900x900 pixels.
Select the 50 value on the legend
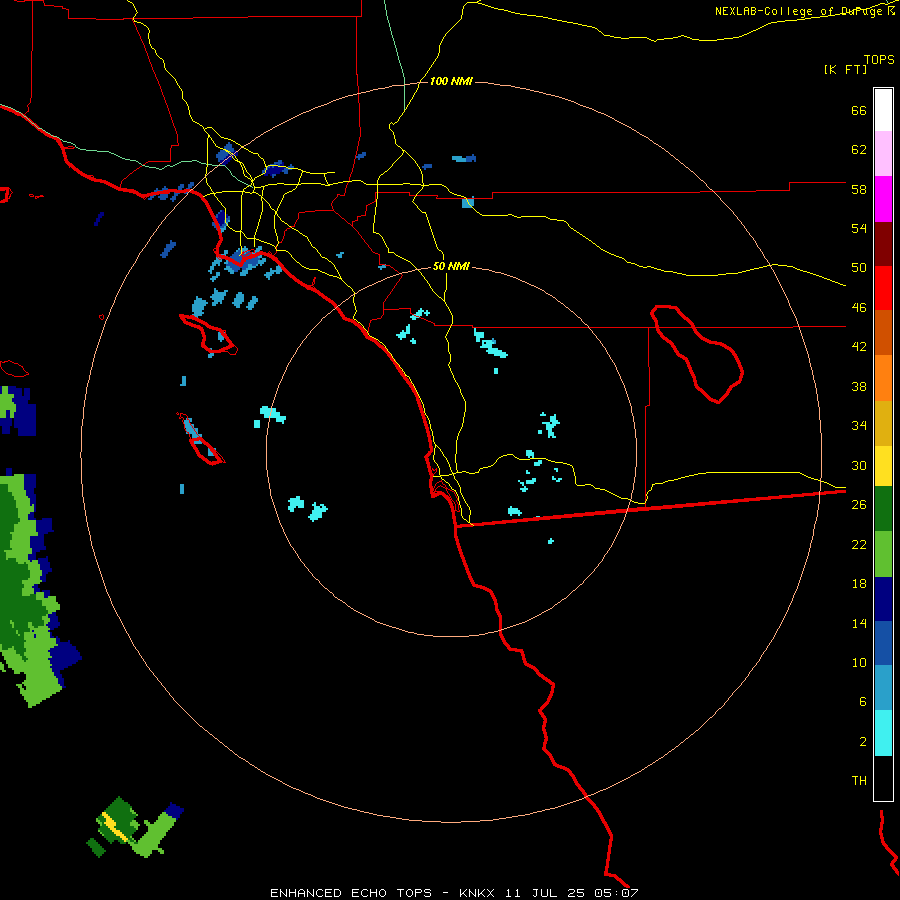click(x=859, y=268)
